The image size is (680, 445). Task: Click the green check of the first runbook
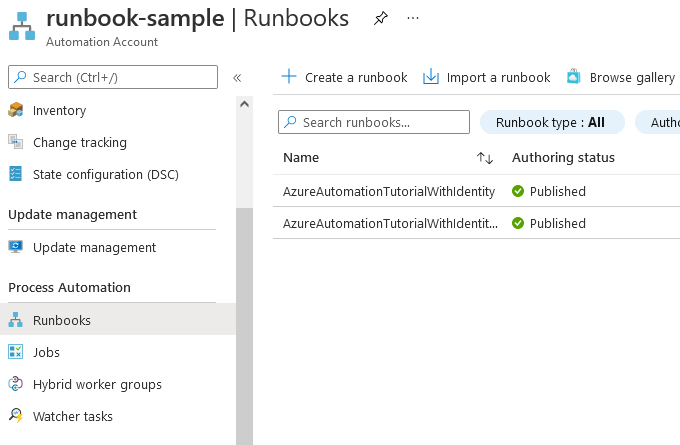(518, 191)
